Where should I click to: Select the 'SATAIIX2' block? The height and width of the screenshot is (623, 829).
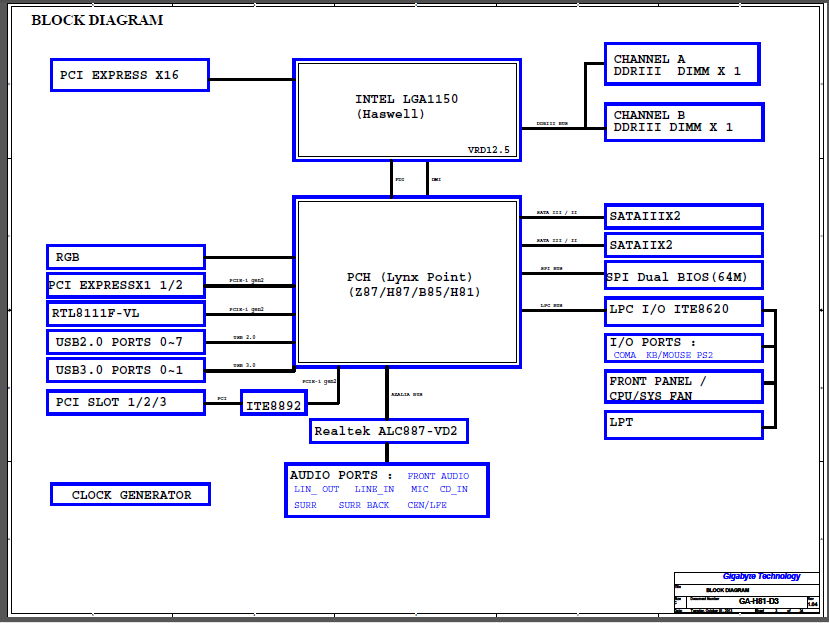684,245
